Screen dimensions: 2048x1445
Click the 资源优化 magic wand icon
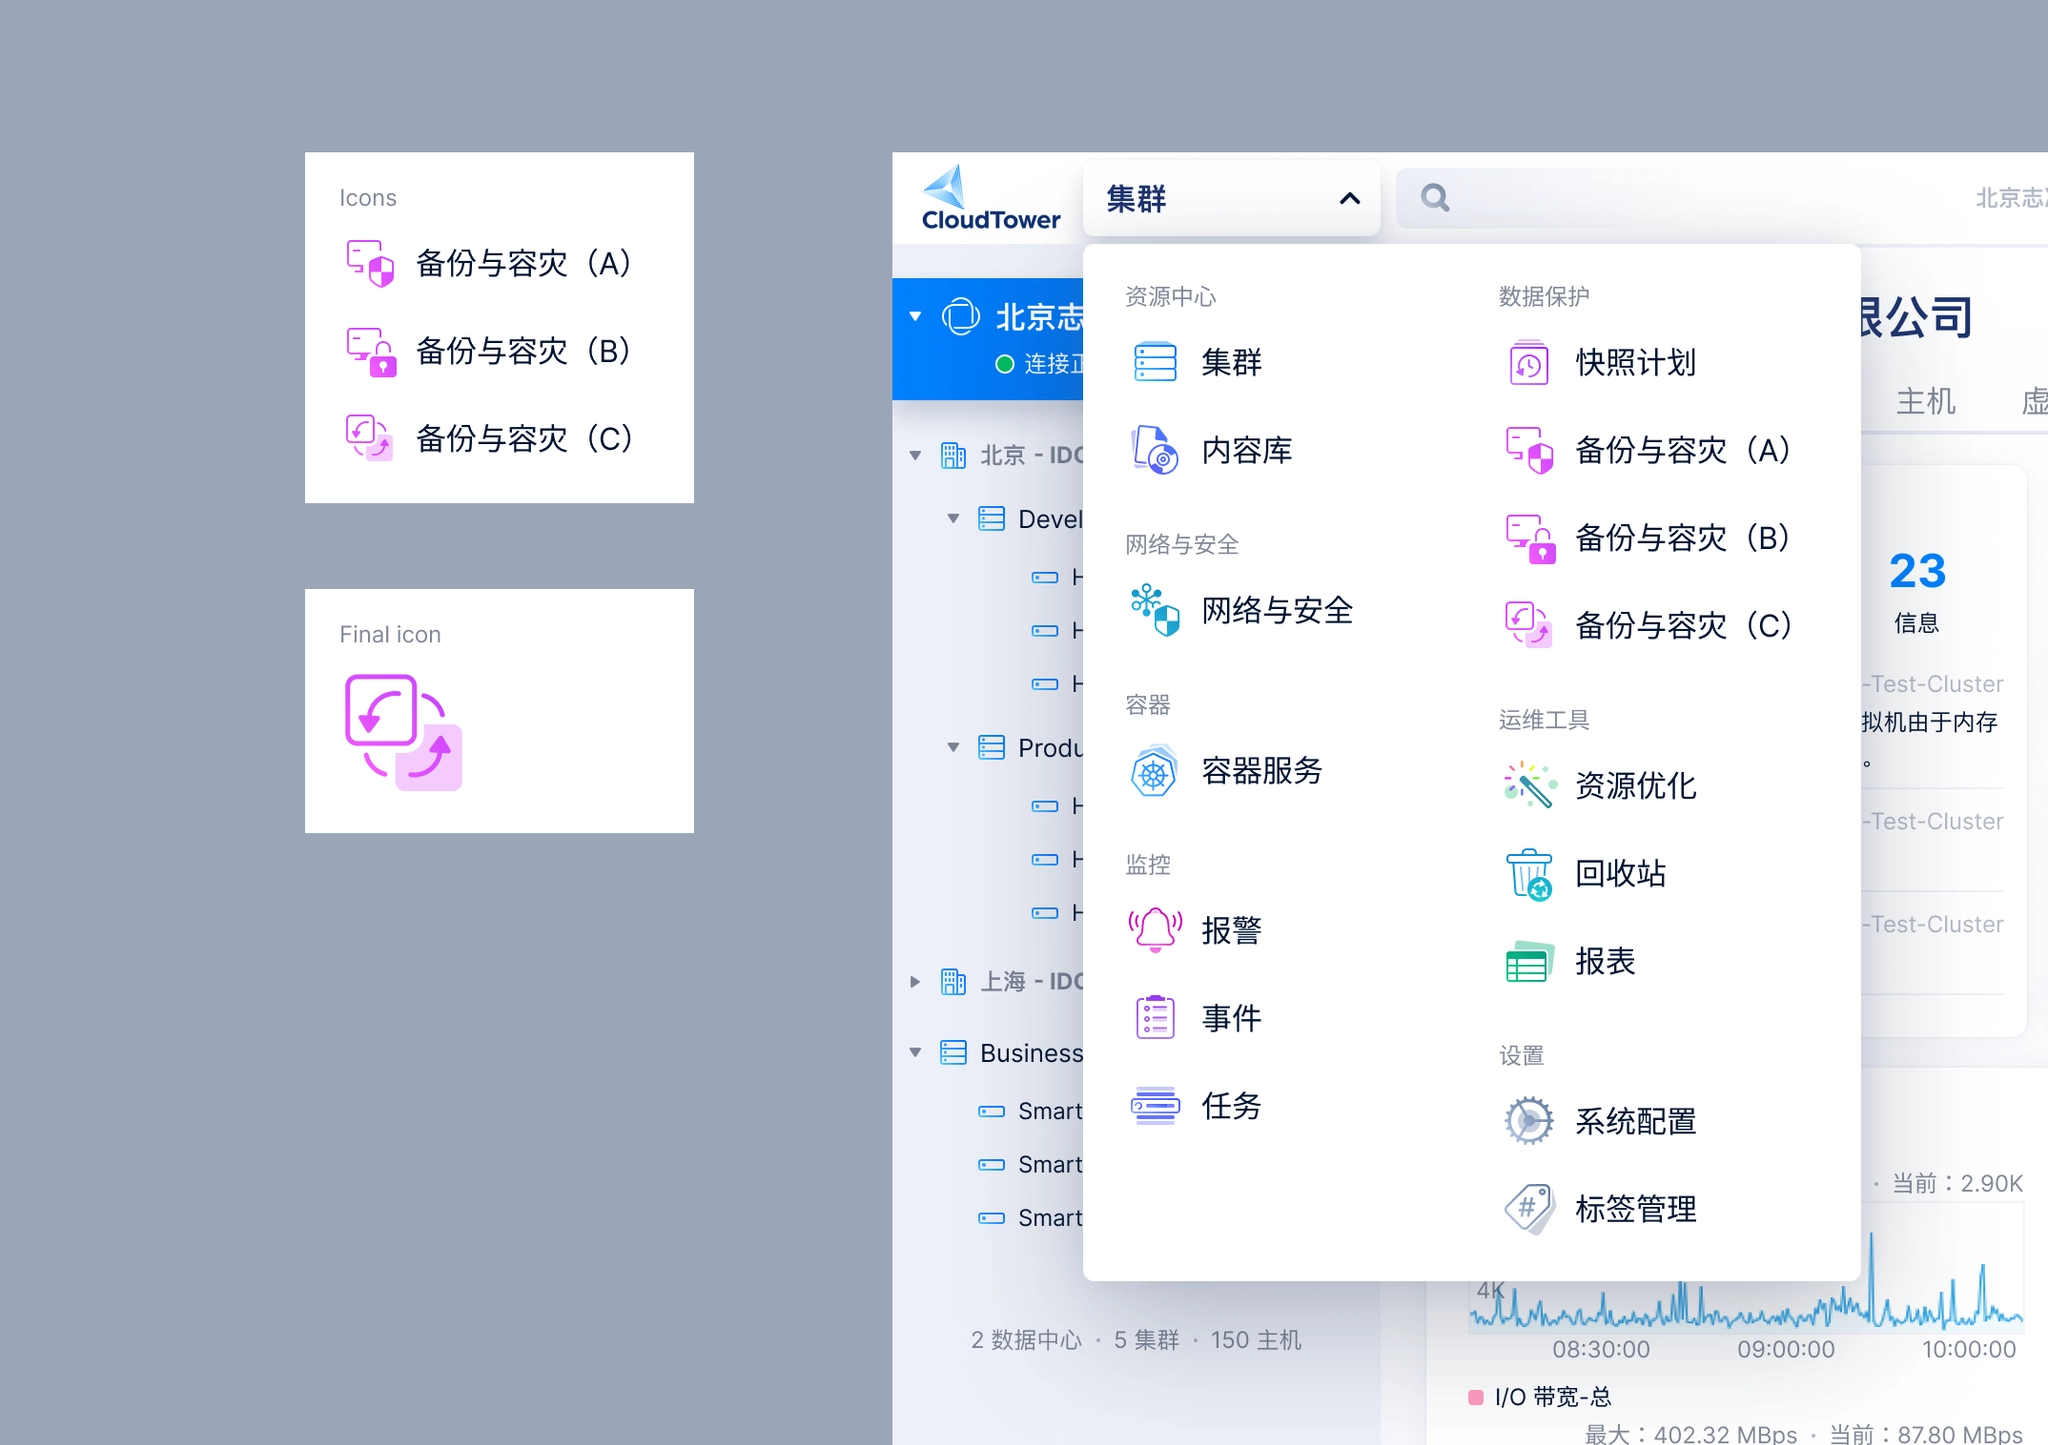[x=1528, y=786]
